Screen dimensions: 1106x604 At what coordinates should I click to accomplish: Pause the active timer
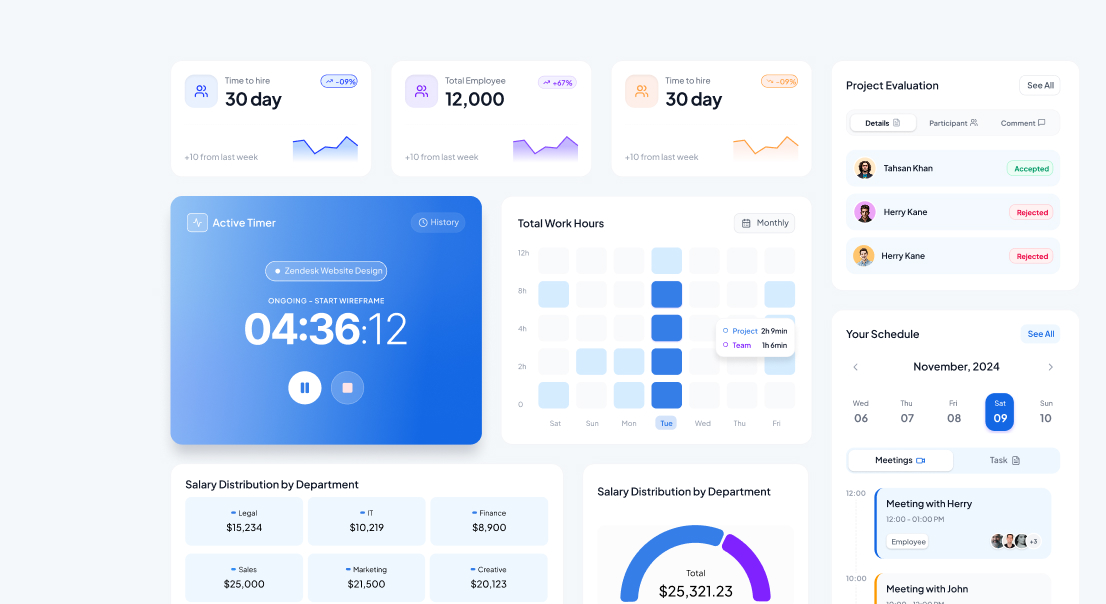click(x=305, y=387)
